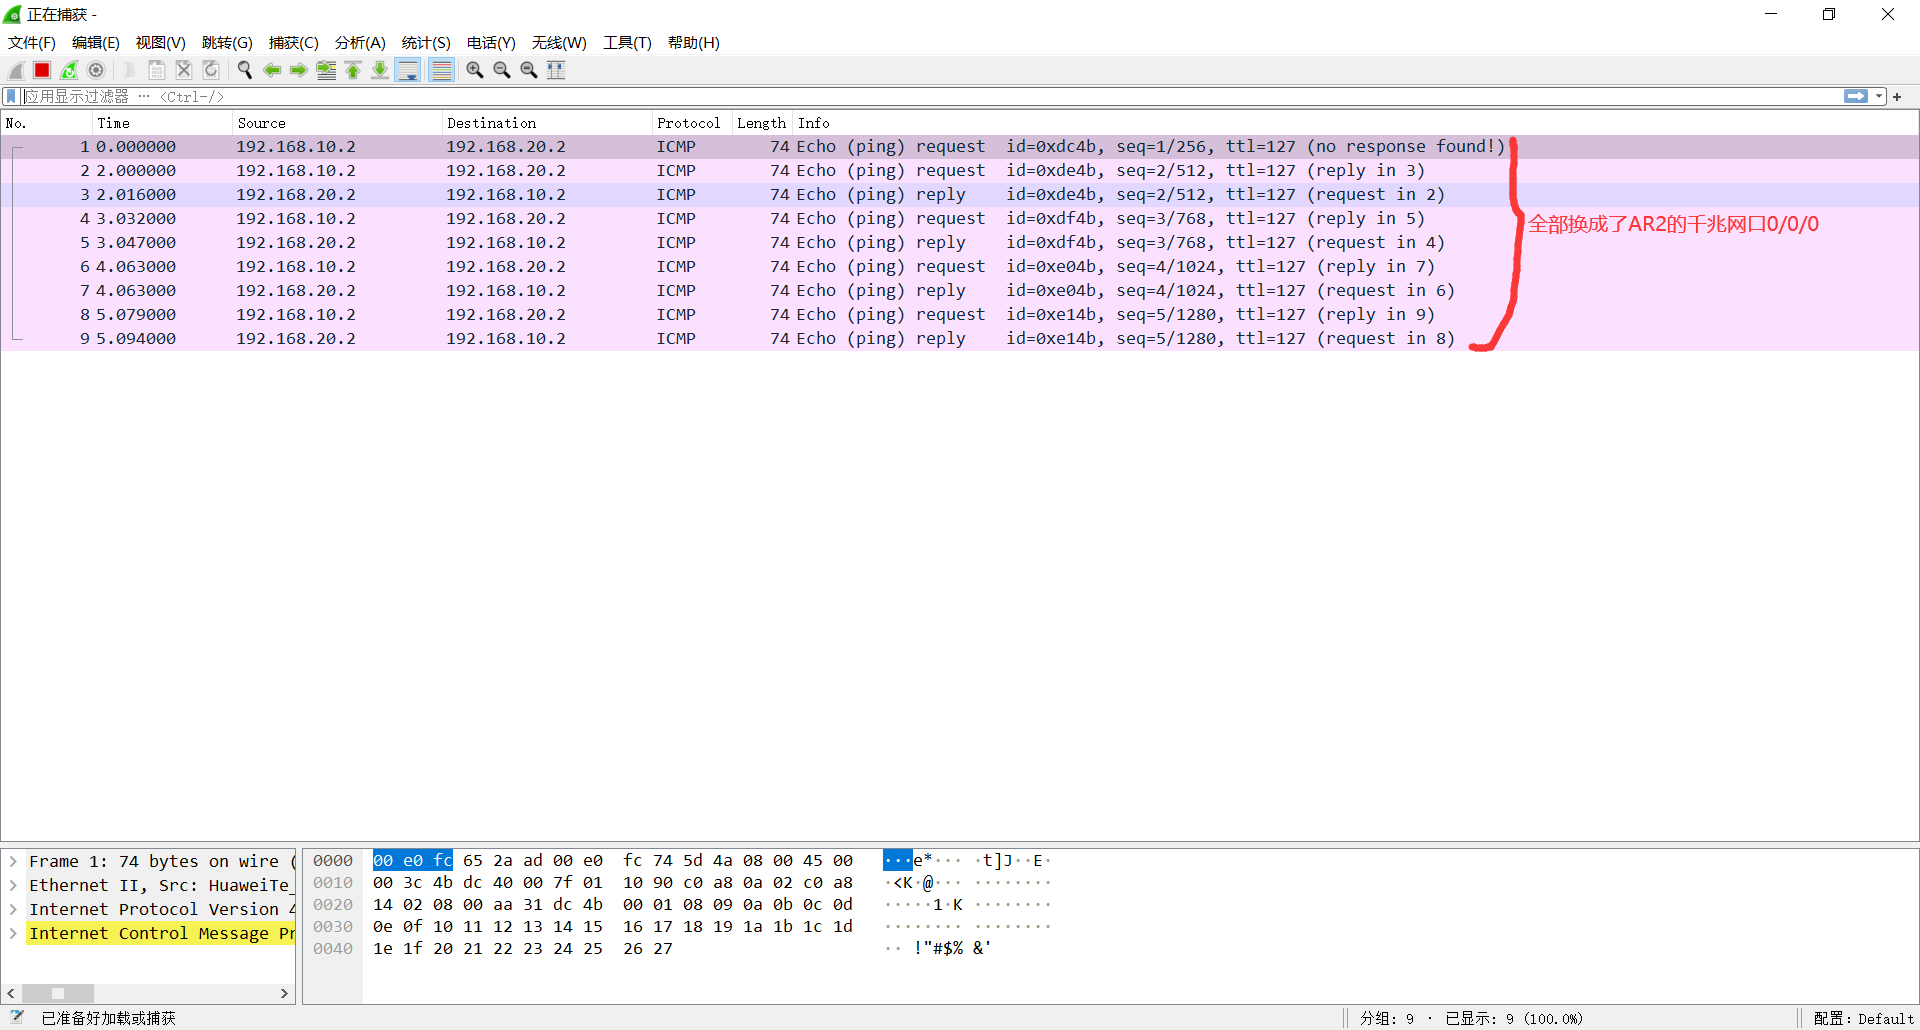
Task: Select packet 8 request seq=5/1280
Action: (960, 315)
